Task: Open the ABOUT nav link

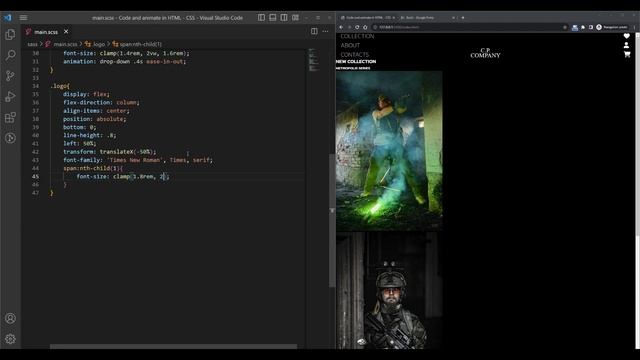Action: 350,45
